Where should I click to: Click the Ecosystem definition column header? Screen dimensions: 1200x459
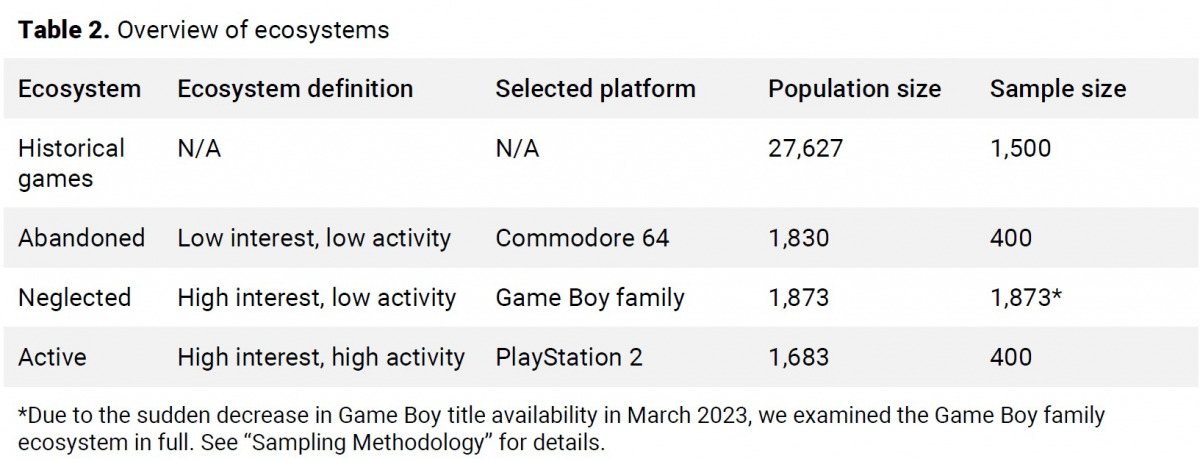tap(295, 89)
